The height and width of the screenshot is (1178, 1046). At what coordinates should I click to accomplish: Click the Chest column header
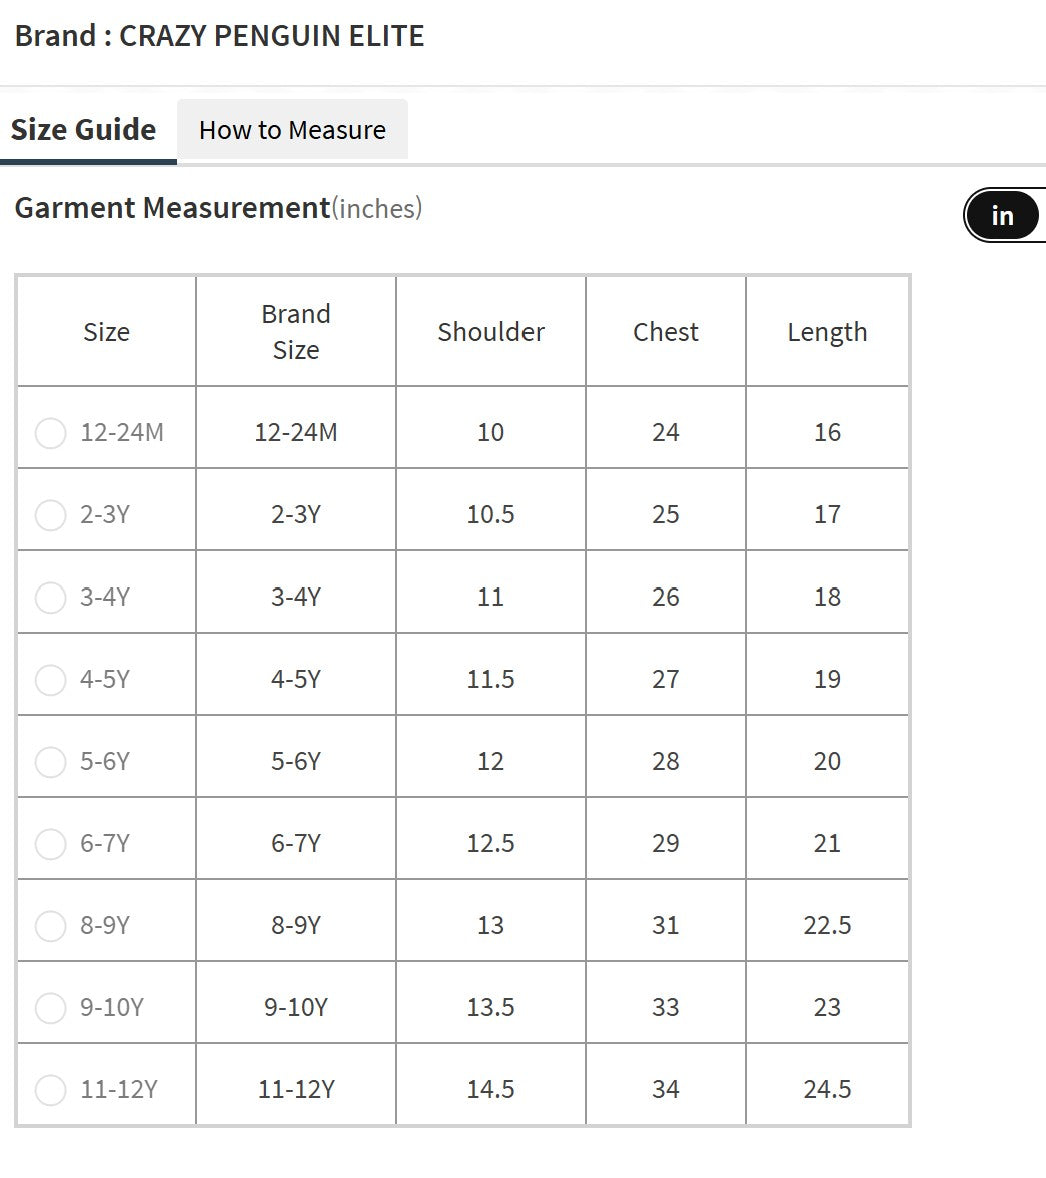[x=666, y=332]
